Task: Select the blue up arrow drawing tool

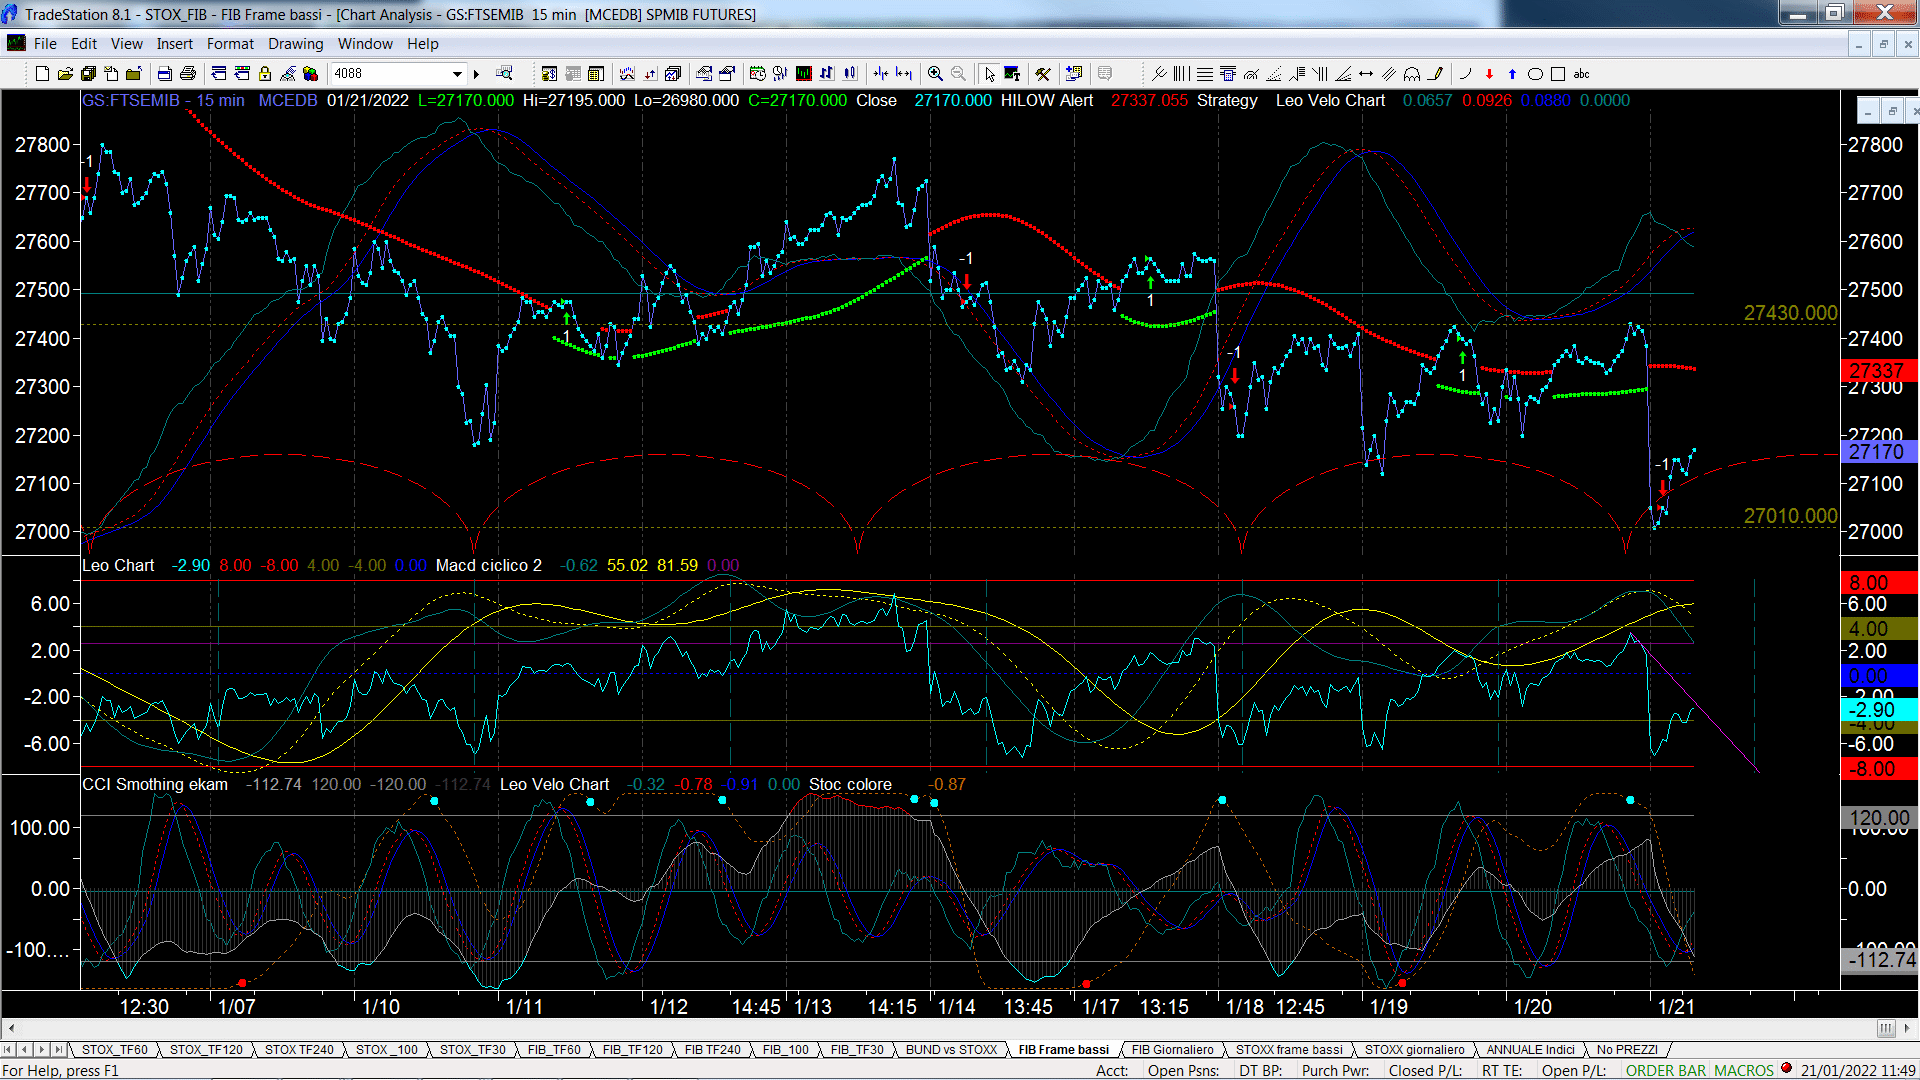Action: [x=1512, y=73]
